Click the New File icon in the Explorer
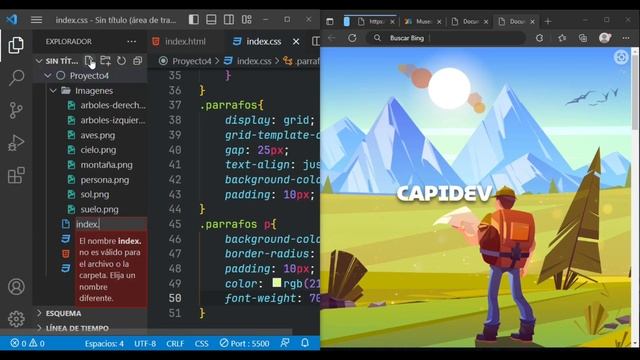The image size is (640, 360). coord(89,61)
